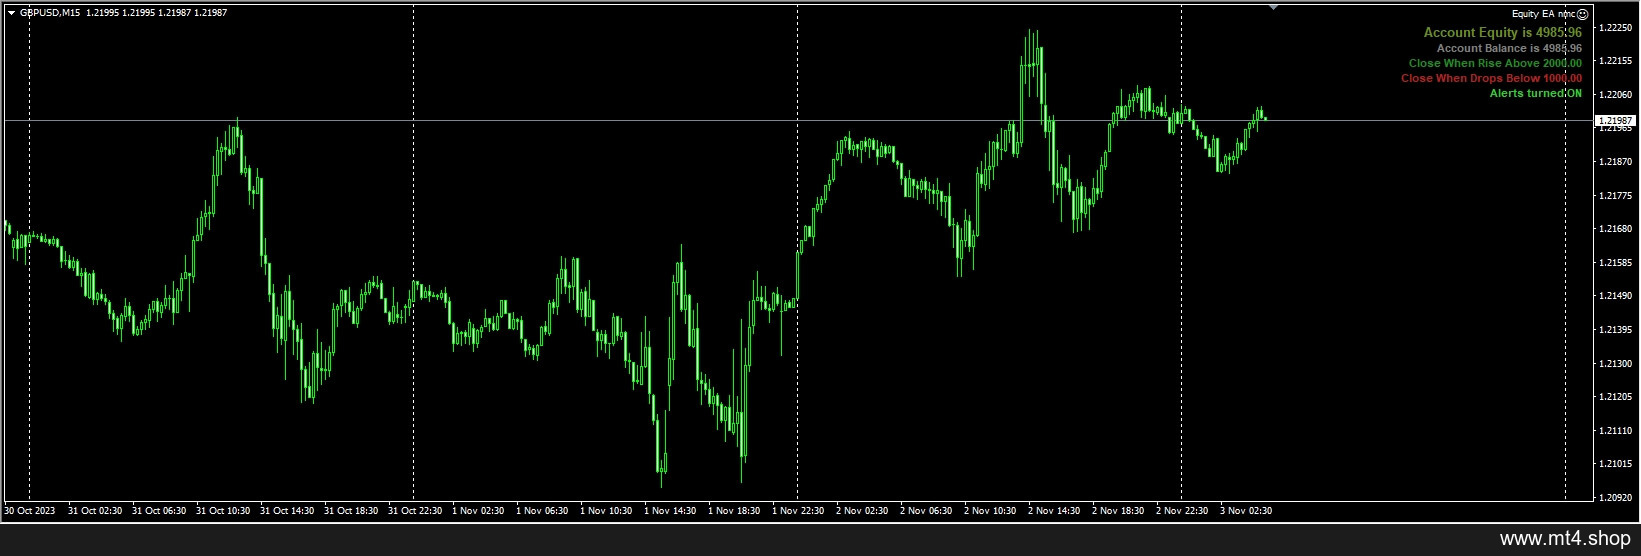
Task: Click the 1.21205 price axis label
Action: 1616,397
